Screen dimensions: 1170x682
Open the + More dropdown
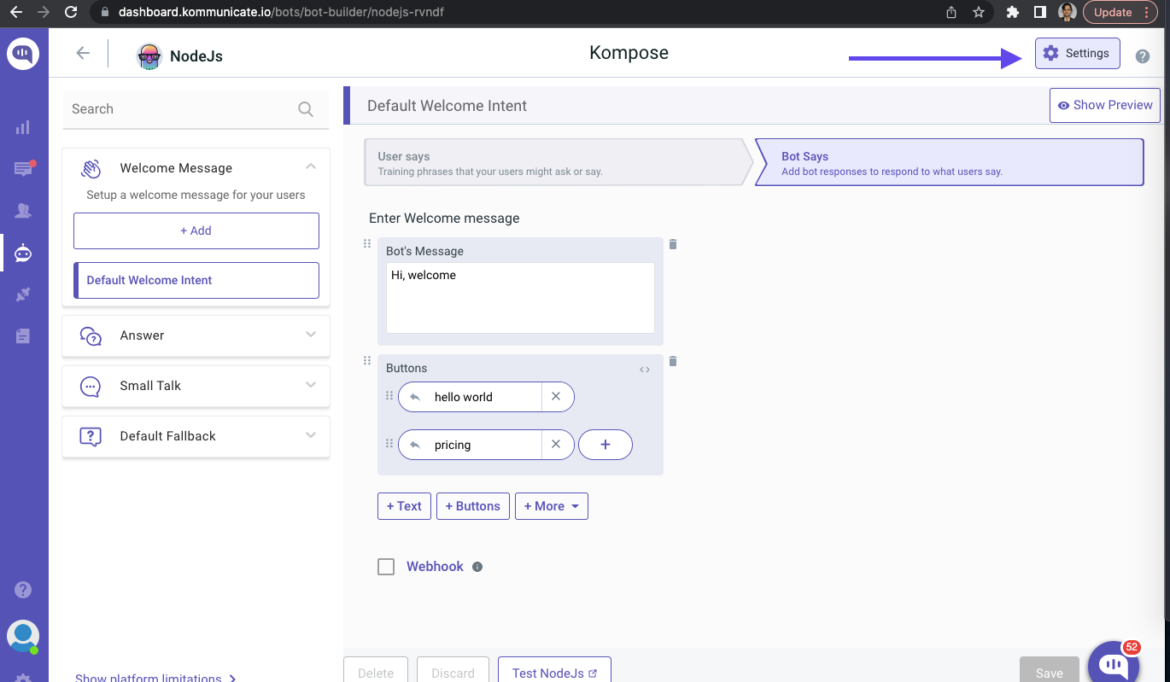[551, 506]
